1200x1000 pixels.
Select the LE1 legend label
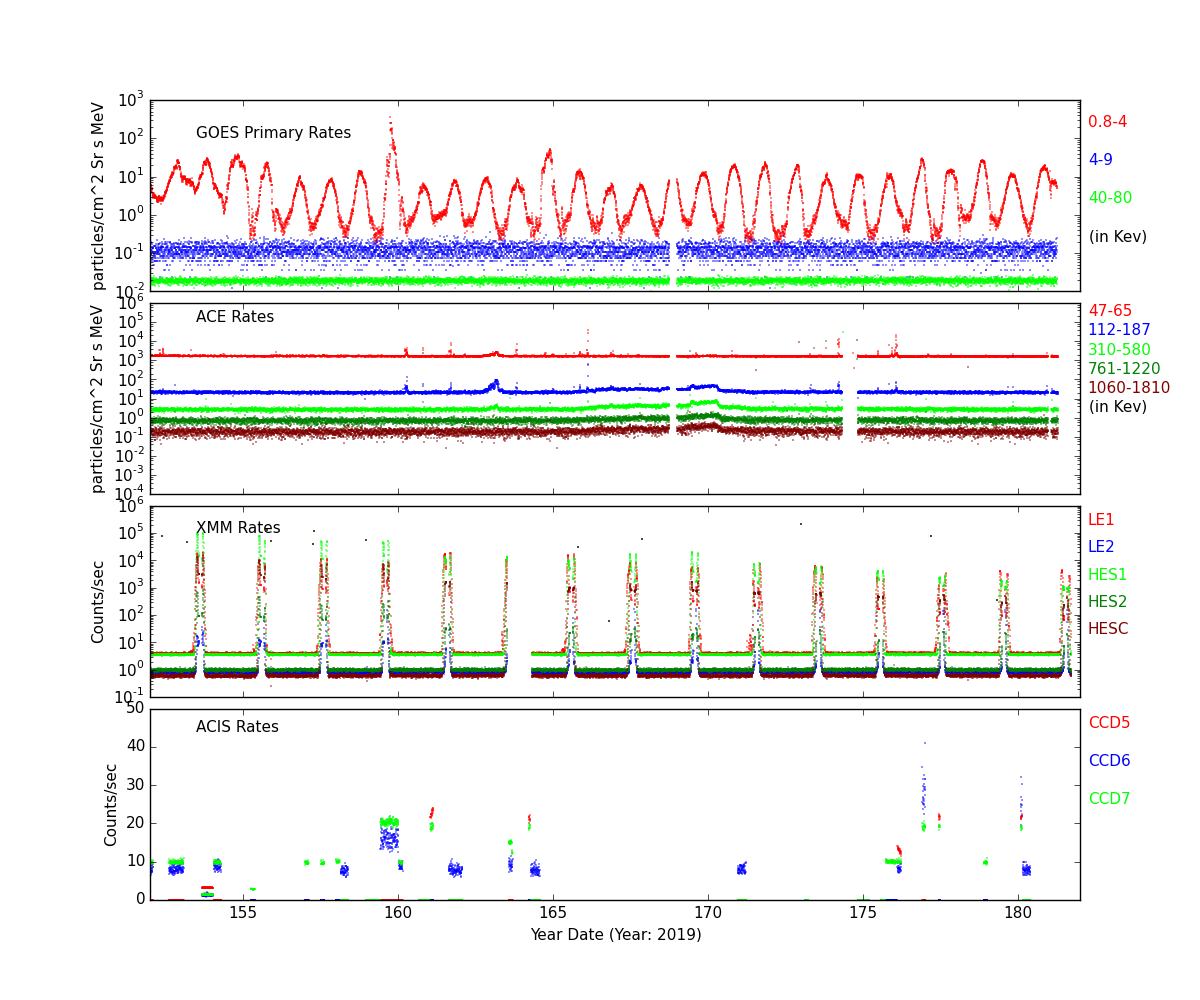pos(1100,520)
